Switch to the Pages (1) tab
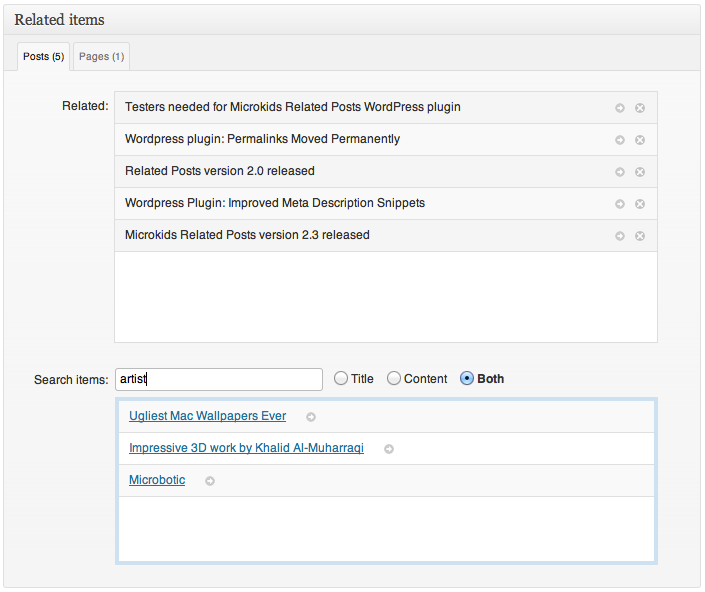 coord(101,57)
